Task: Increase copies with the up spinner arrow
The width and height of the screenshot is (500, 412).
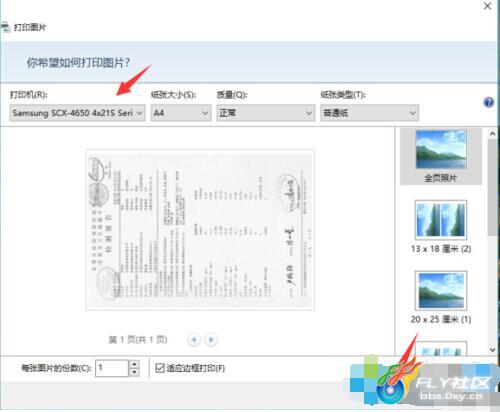Action: tap(134, 364)
